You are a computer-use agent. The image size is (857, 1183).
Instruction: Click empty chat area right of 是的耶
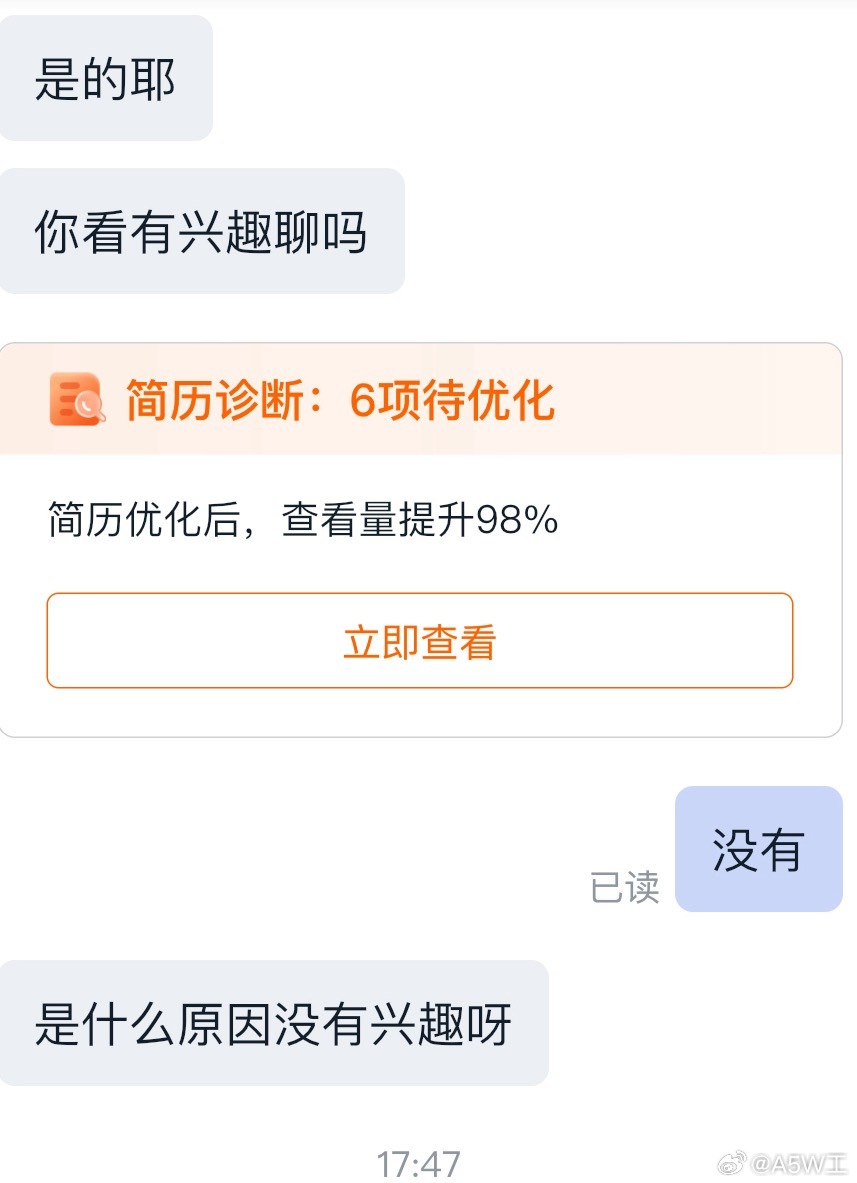[530, 79]
